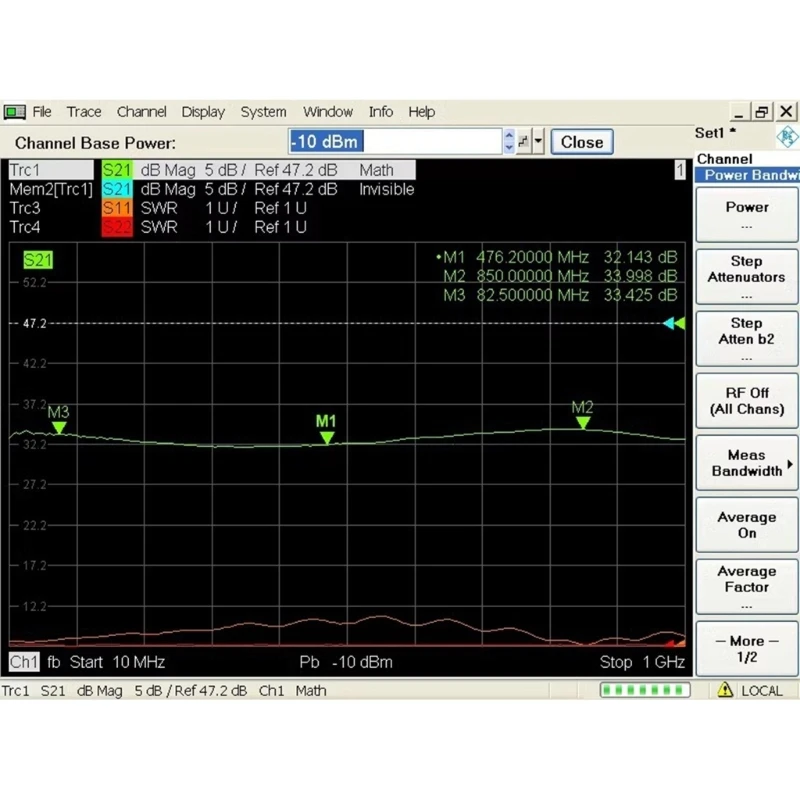Select the Mem2[Trc1] trace row
The image size is (800, 800).
pyautogui.click(x=212, y=189)
